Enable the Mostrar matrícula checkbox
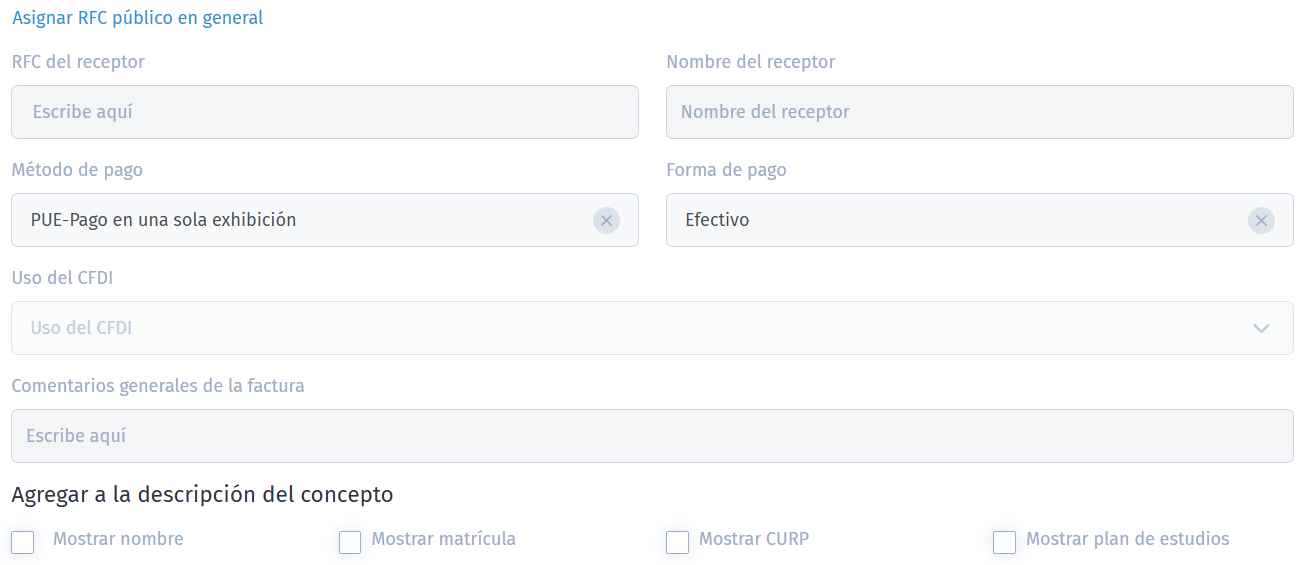 pyautogui.click(x=350, y=542)
